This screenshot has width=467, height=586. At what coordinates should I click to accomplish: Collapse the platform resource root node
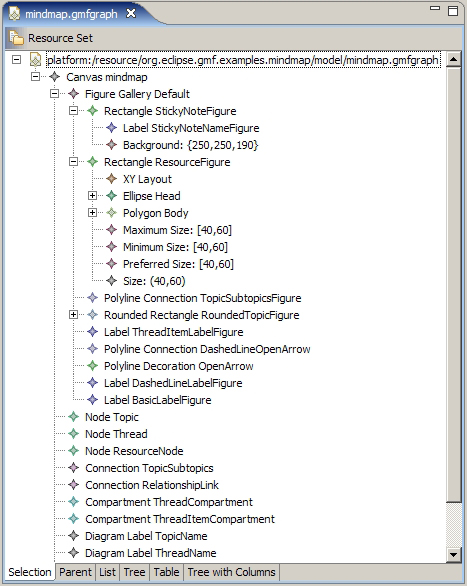(x=16, y=60)
